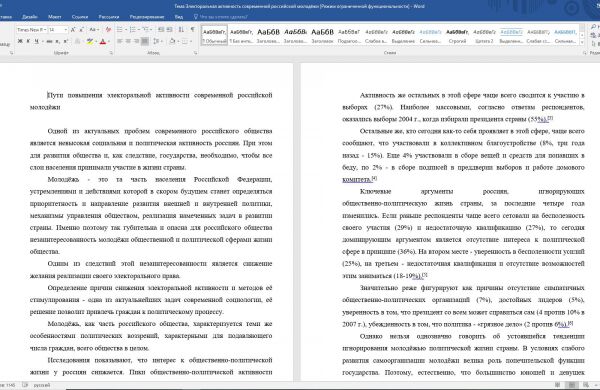Apply the red font color
Image resolution: width=600 pixels, height=390 pixels.
tap(103, 41)
